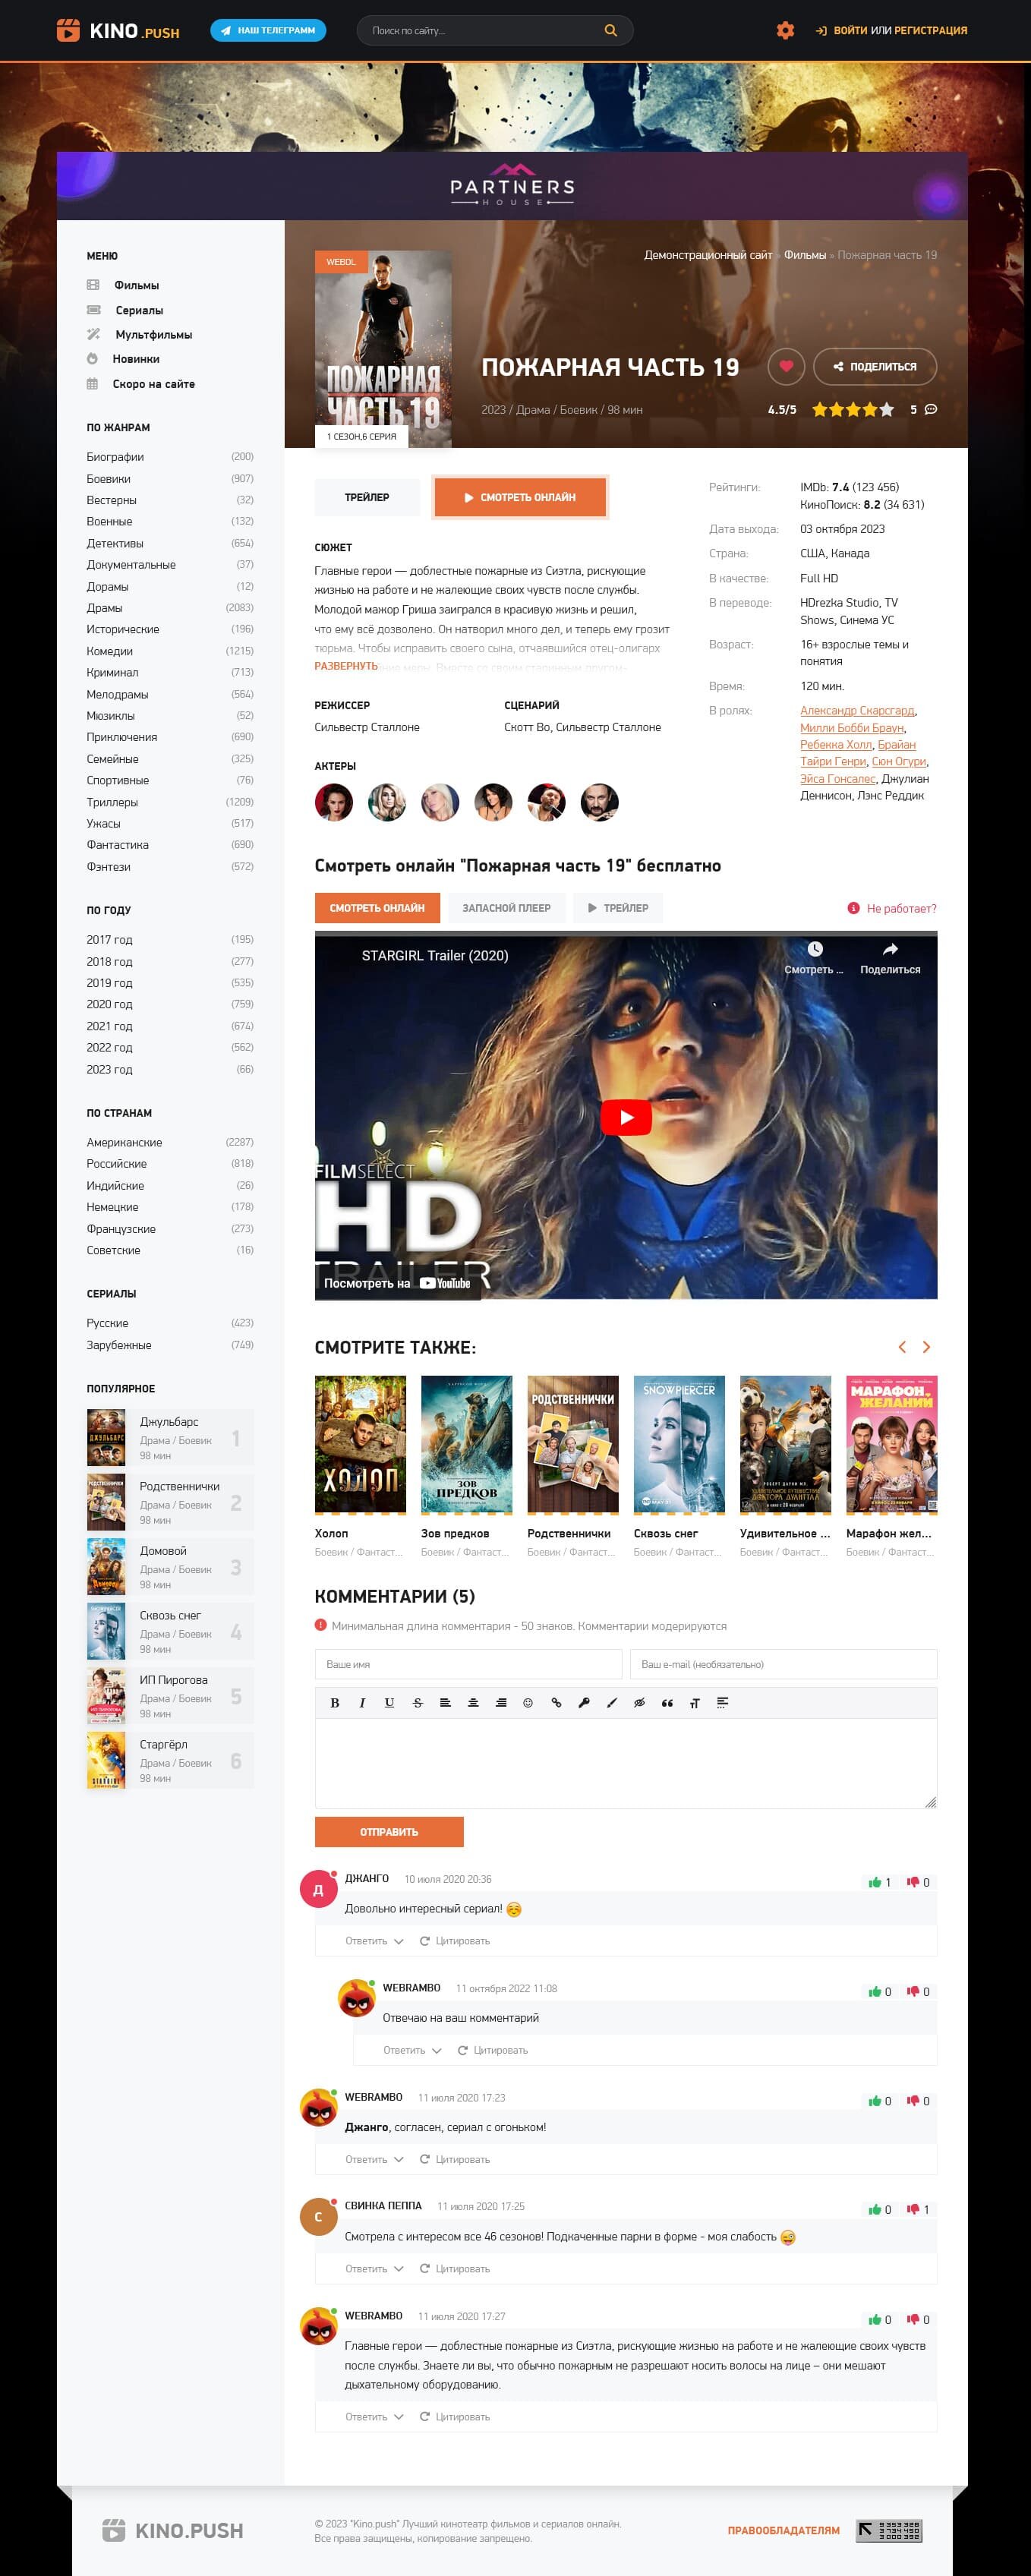This screenshot has height=2576, width=1031.
Task: Play the STARGIRL trailer video
Action: click(625, 1117)
